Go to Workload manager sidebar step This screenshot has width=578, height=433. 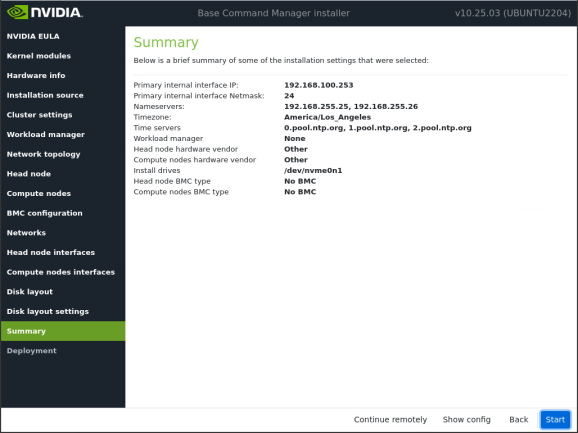46,135
